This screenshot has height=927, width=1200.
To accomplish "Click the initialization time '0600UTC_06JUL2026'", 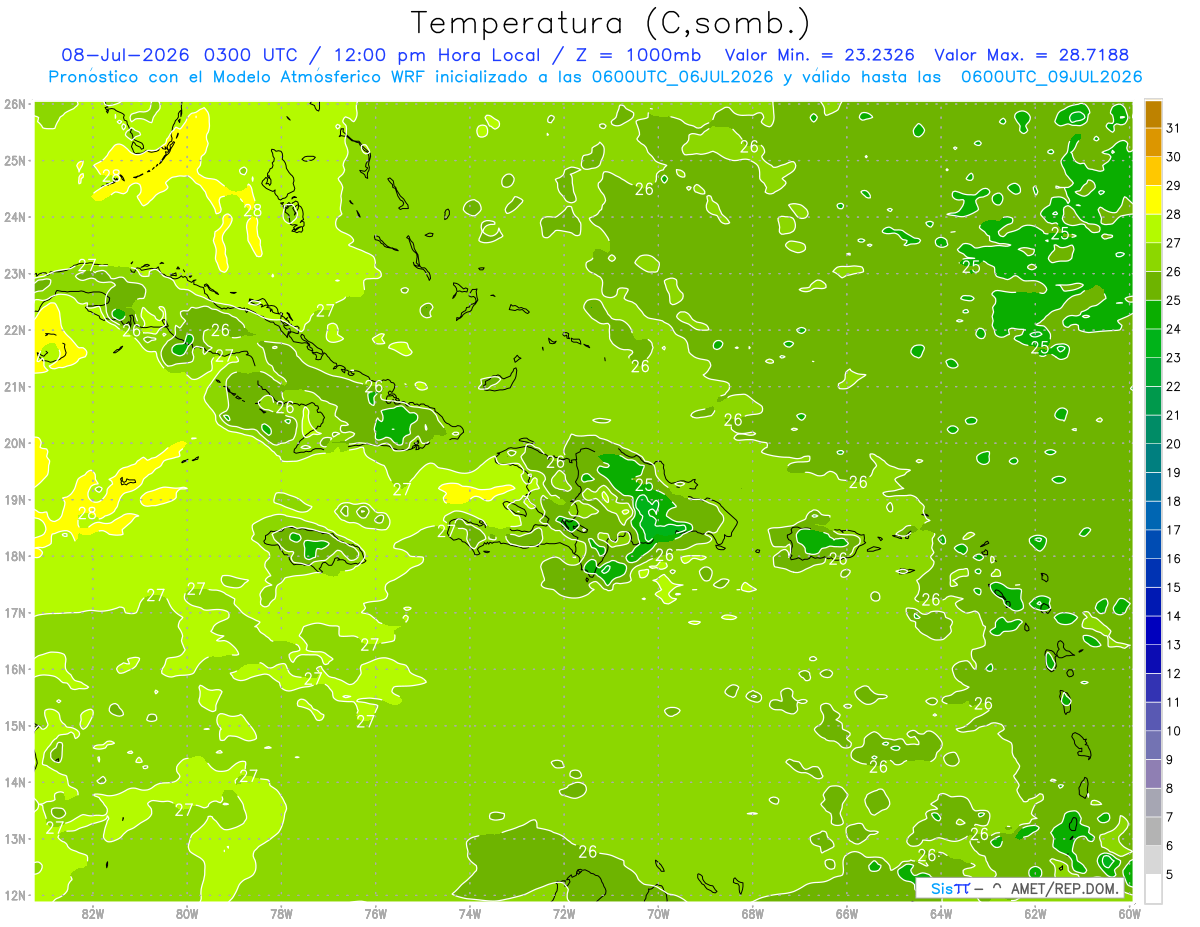I will coord(682,76).
